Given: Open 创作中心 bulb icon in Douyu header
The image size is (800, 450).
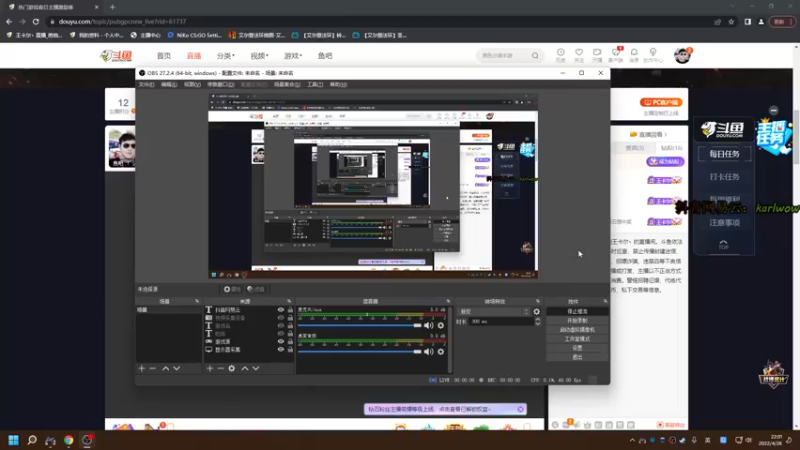Looking at the screenshot, I should click(653, 55).
